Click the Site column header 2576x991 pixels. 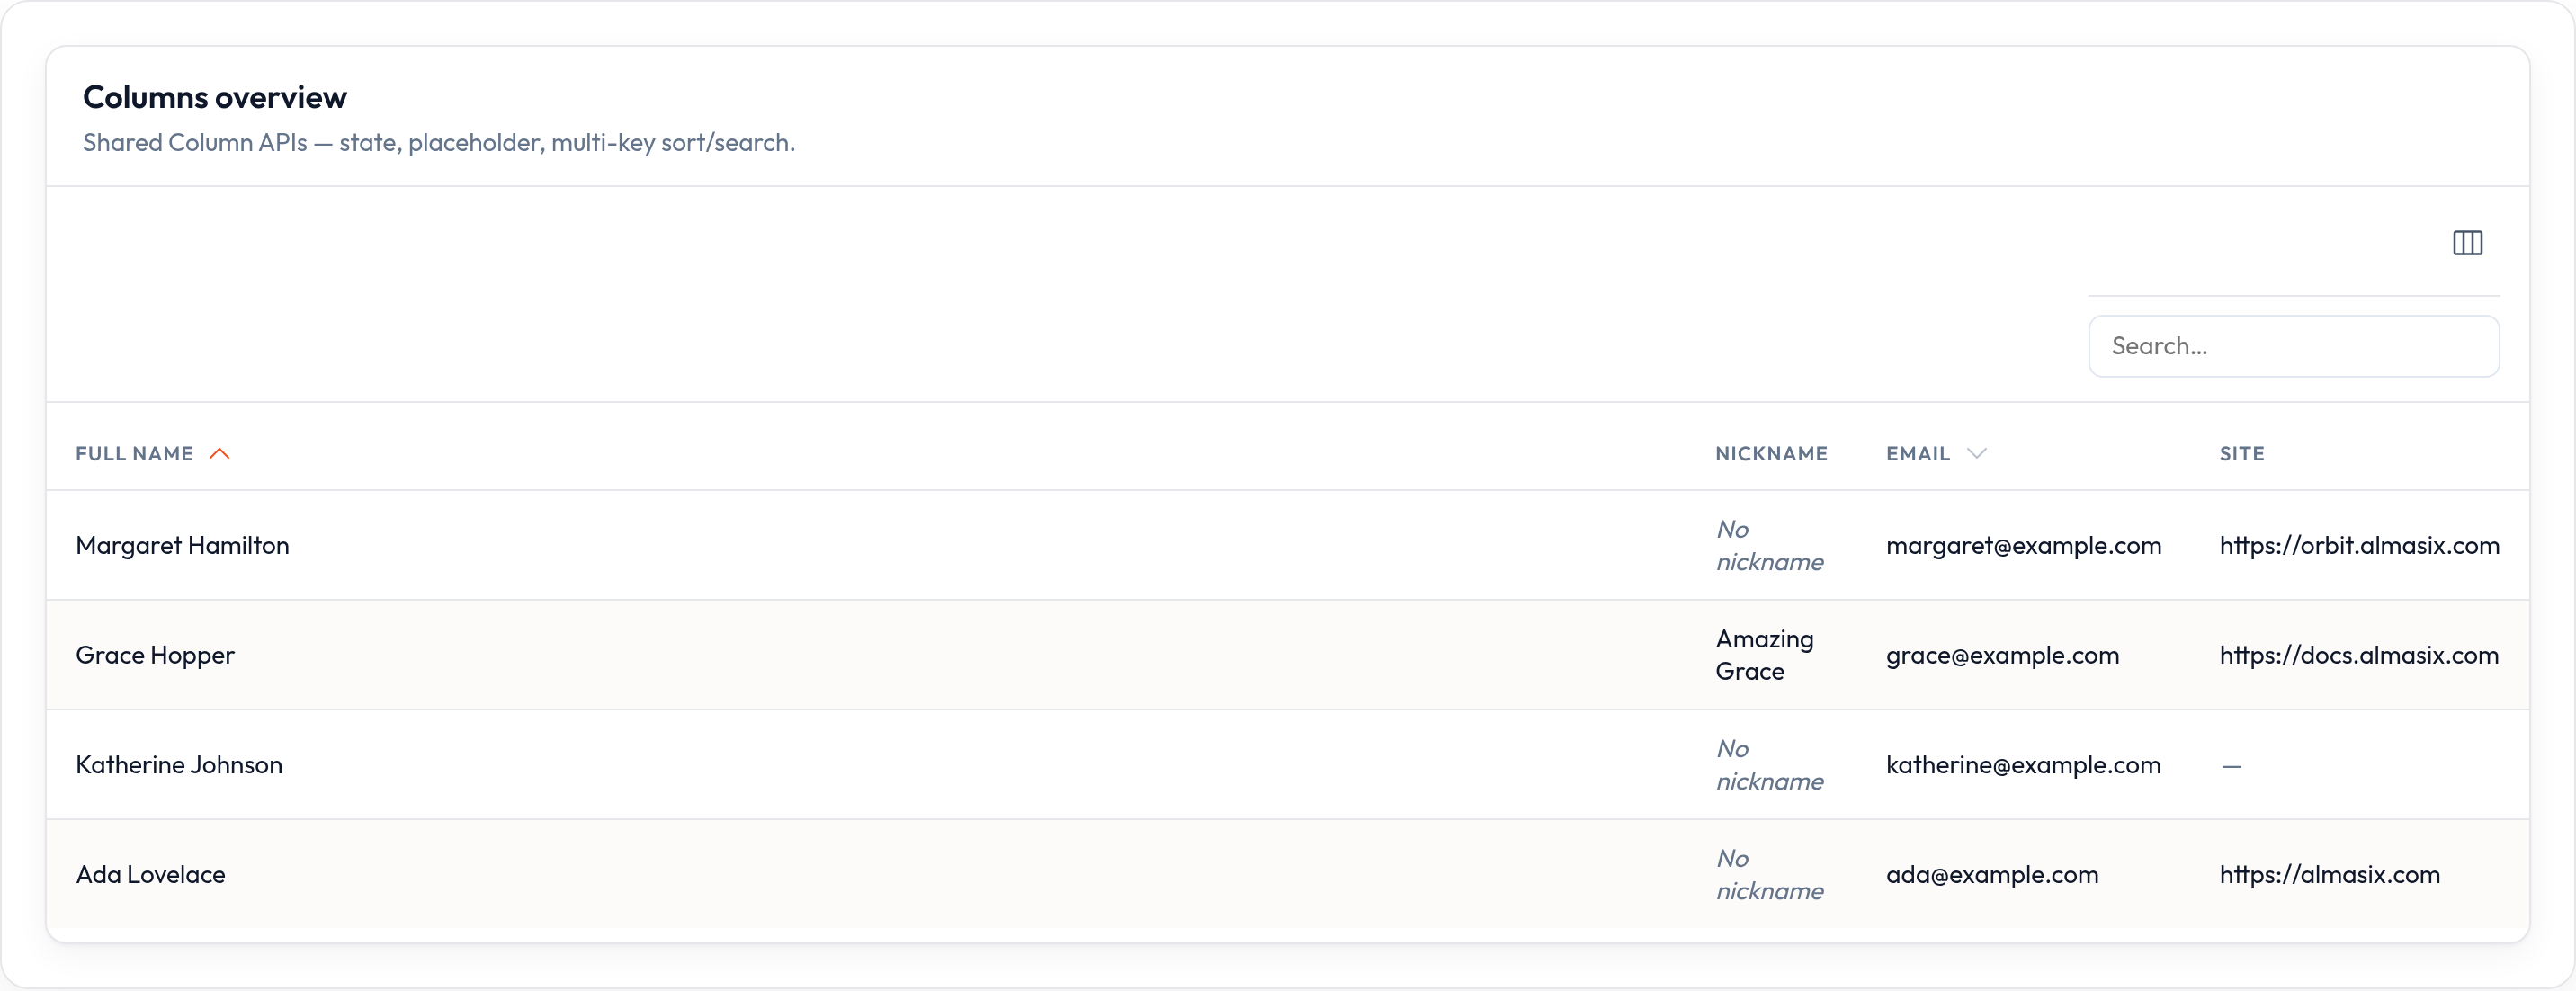pos(2242,454)
